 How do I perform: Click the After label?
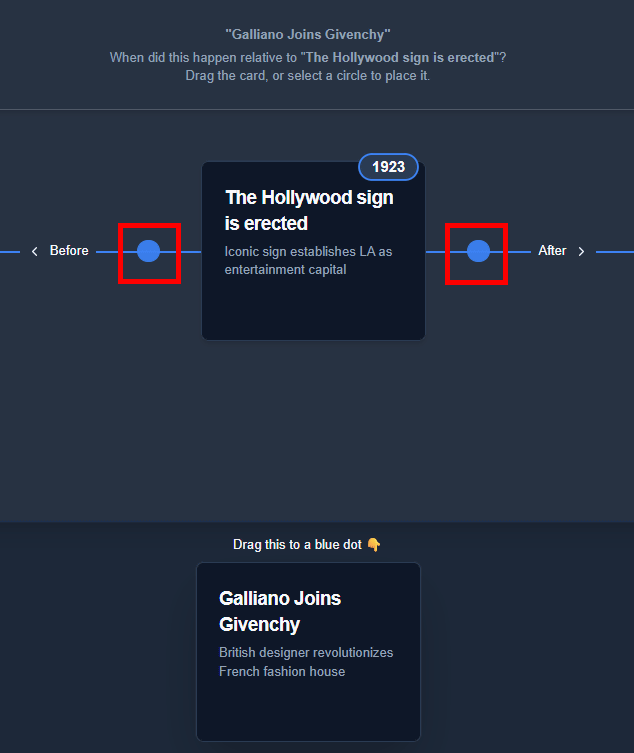tap(552, 251)
